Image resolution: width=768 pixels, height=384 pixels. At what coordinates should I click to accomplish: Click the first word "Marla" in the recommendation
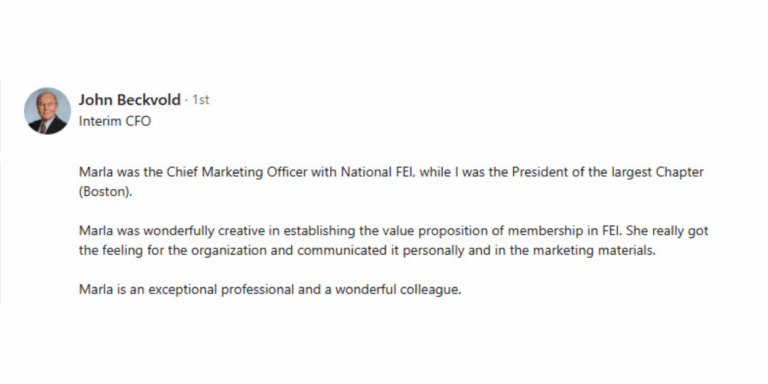tap(93, 172)
